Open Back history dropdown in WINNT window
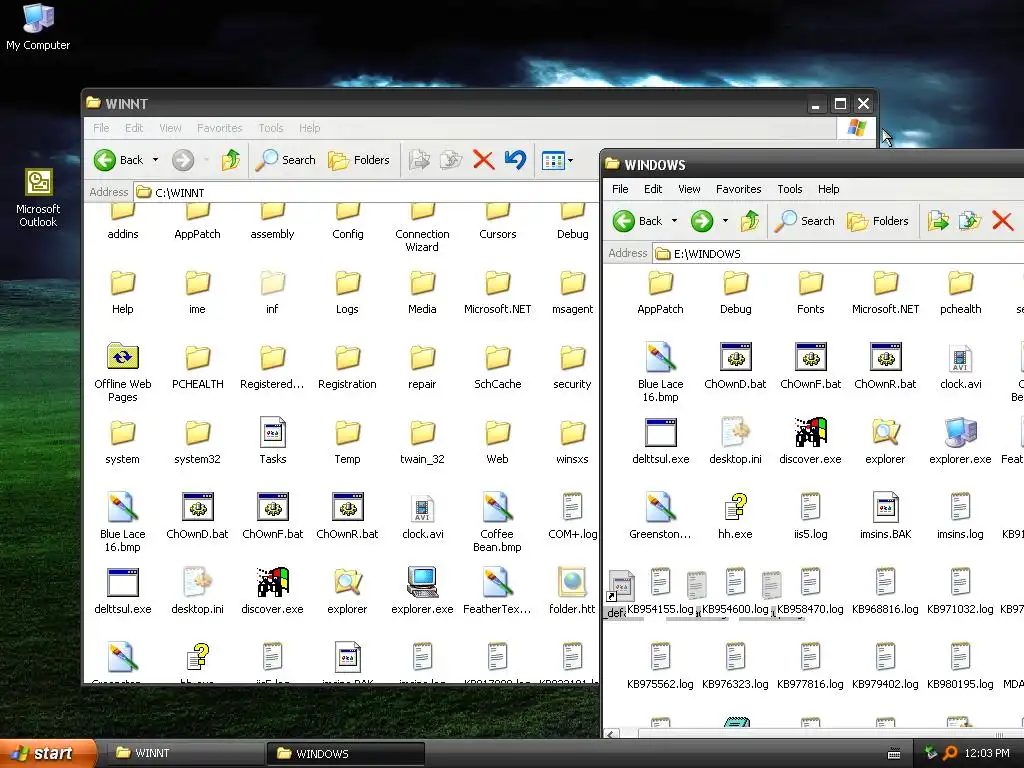This screenshot has height=768, width=1024. [x=155, y=160]
